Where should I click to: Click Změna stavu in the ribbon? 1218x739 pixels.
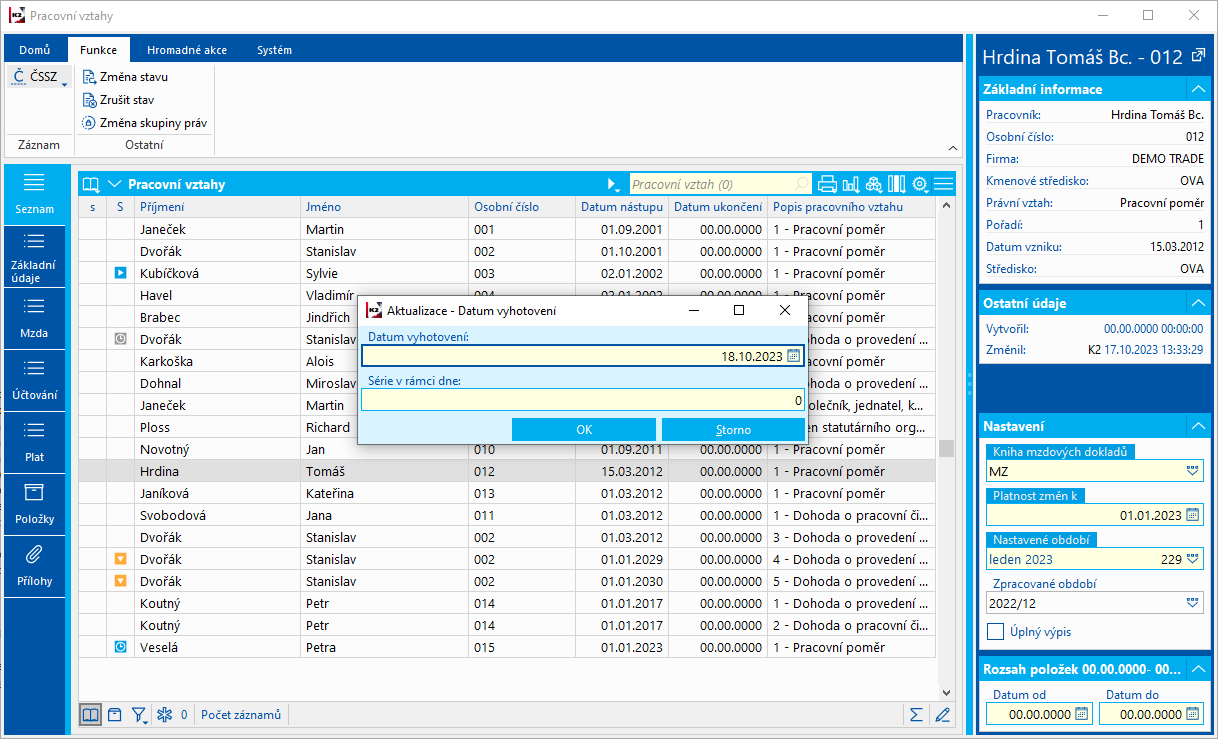coord(133,77)
